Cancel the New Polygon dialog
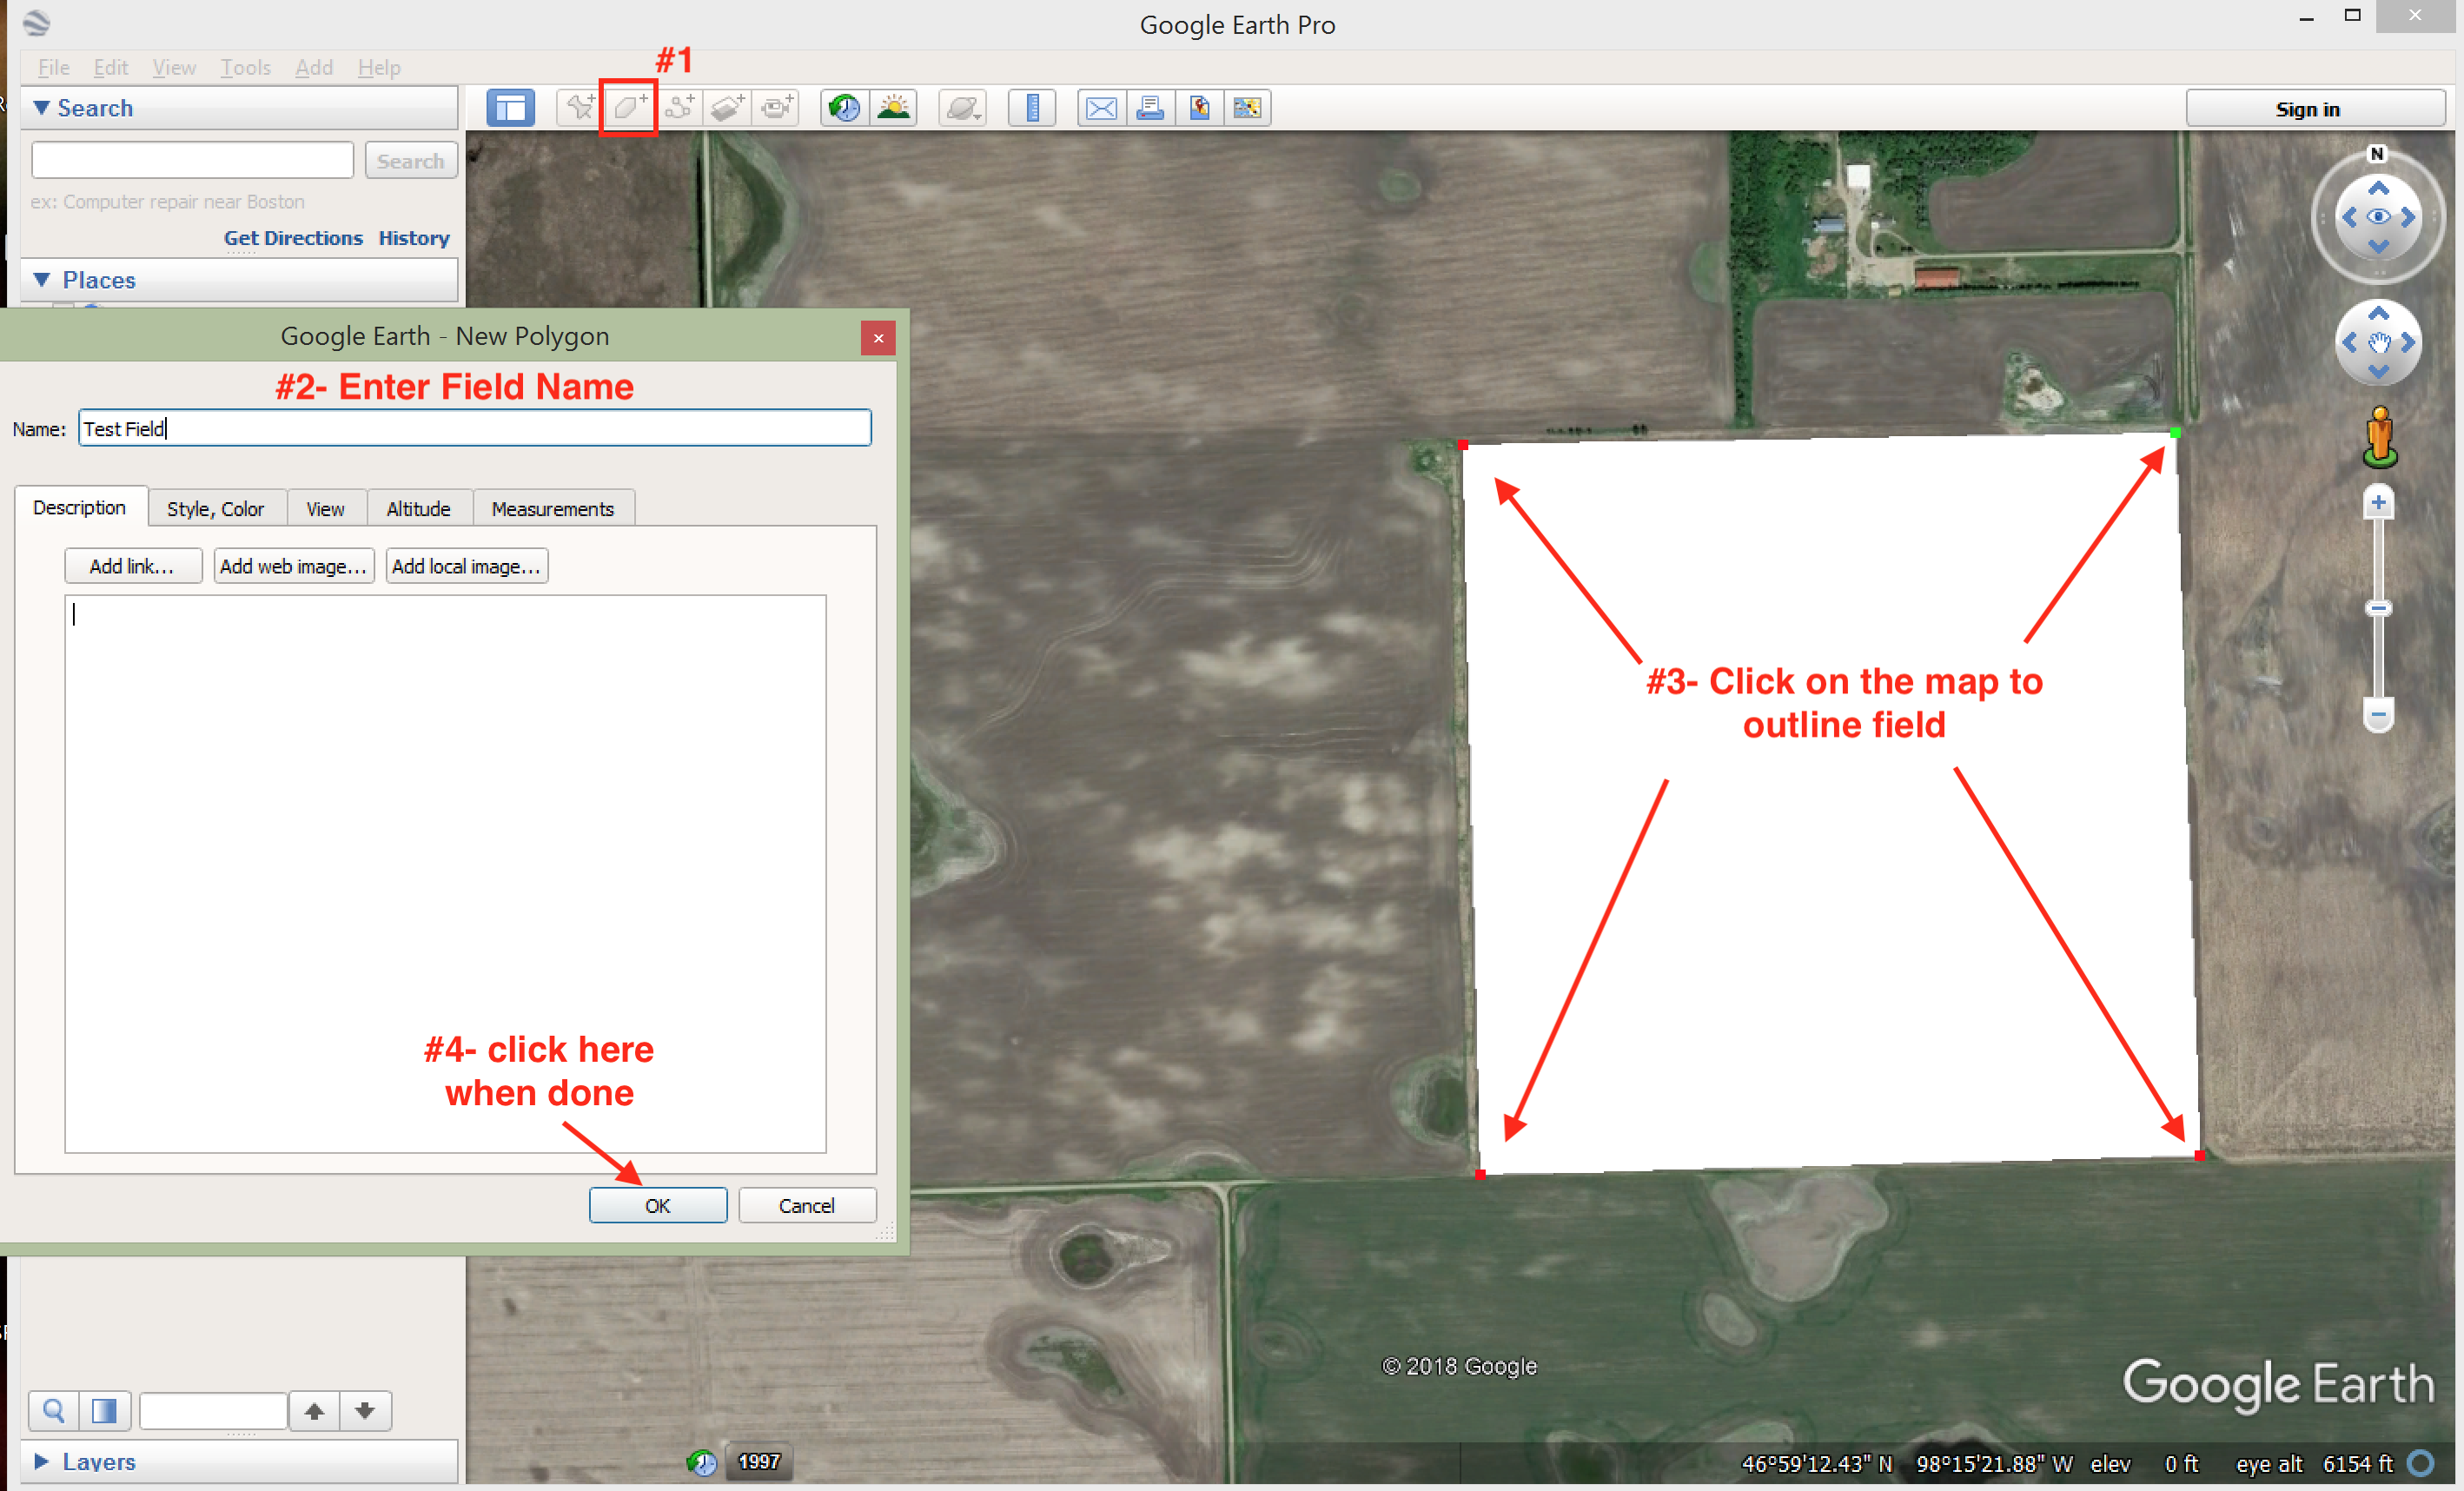Viewport: 2464px width, 1491px height. point(807,1205)
